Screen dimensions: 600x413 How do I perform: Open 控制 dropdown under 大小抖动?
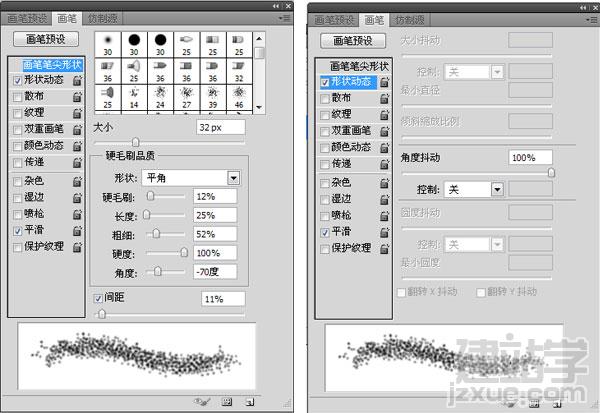(474, 72)
